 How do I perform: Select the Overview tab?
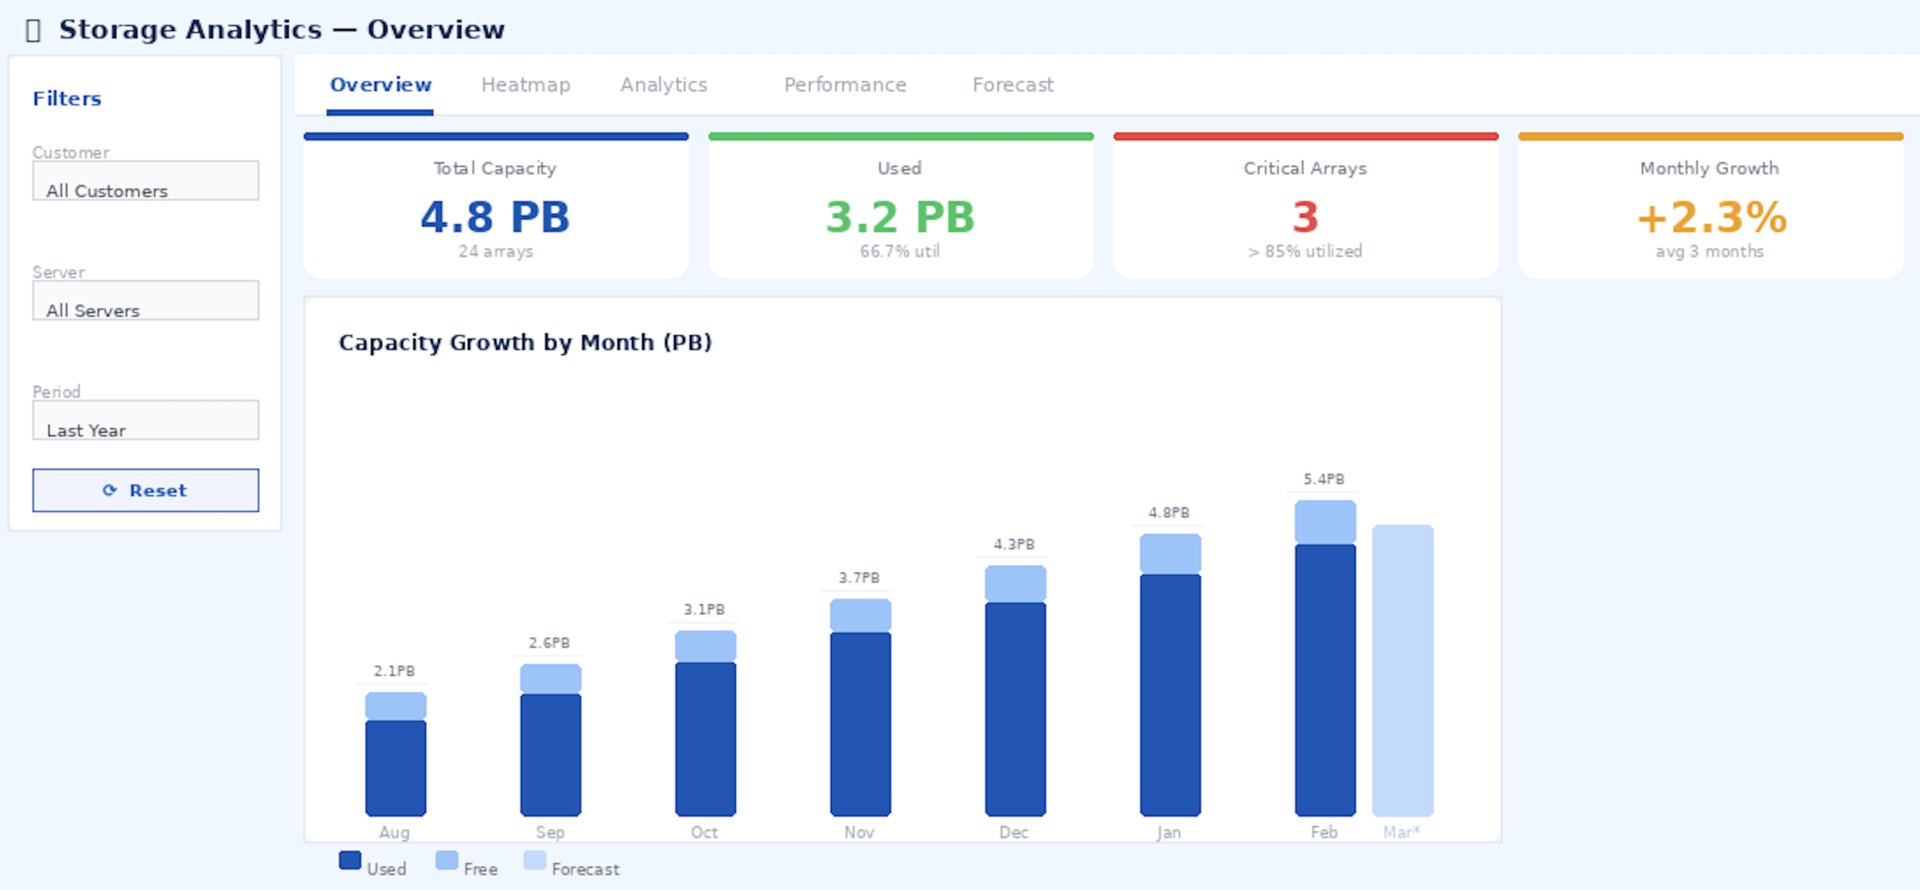(380, 85)
